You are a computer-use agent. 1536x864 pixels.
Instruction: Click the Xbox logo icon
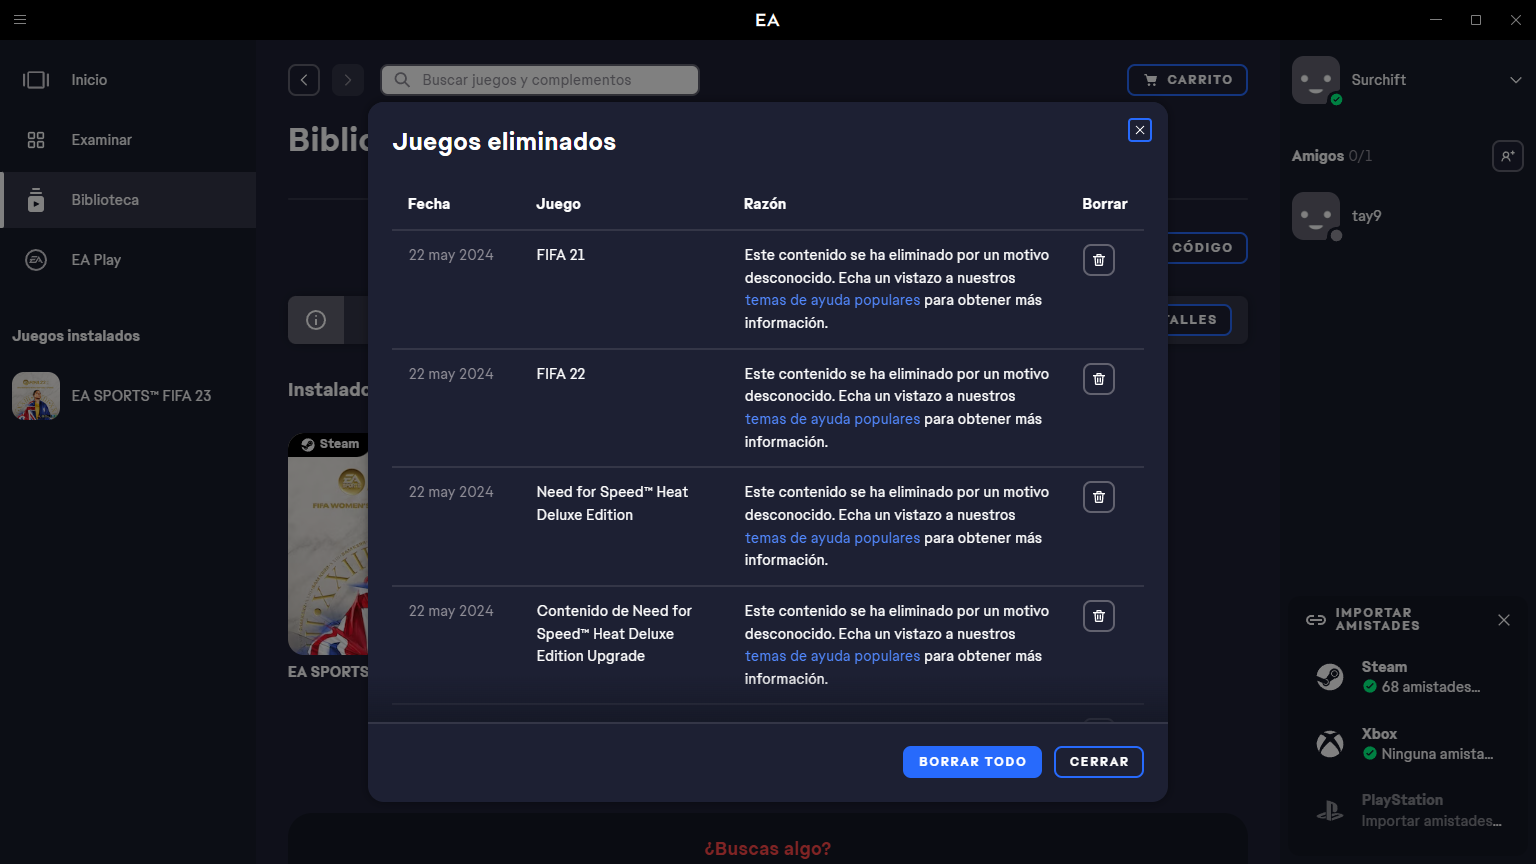[1330, 744]
